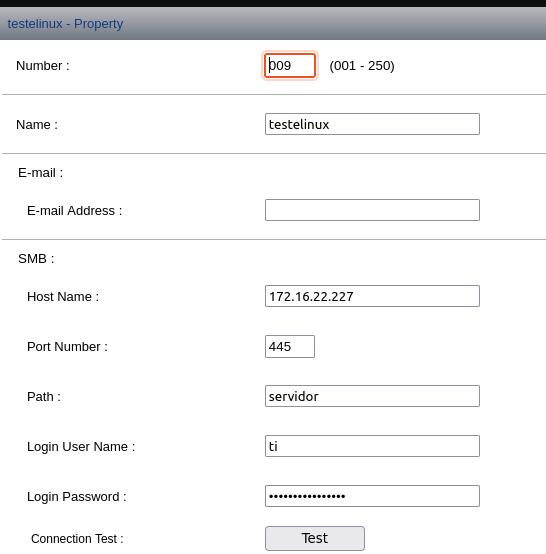Screen dimensions: 546x554
Task: Click the (001 - 250) range hint
Action: pyautogui.click(x=362, y=66)
